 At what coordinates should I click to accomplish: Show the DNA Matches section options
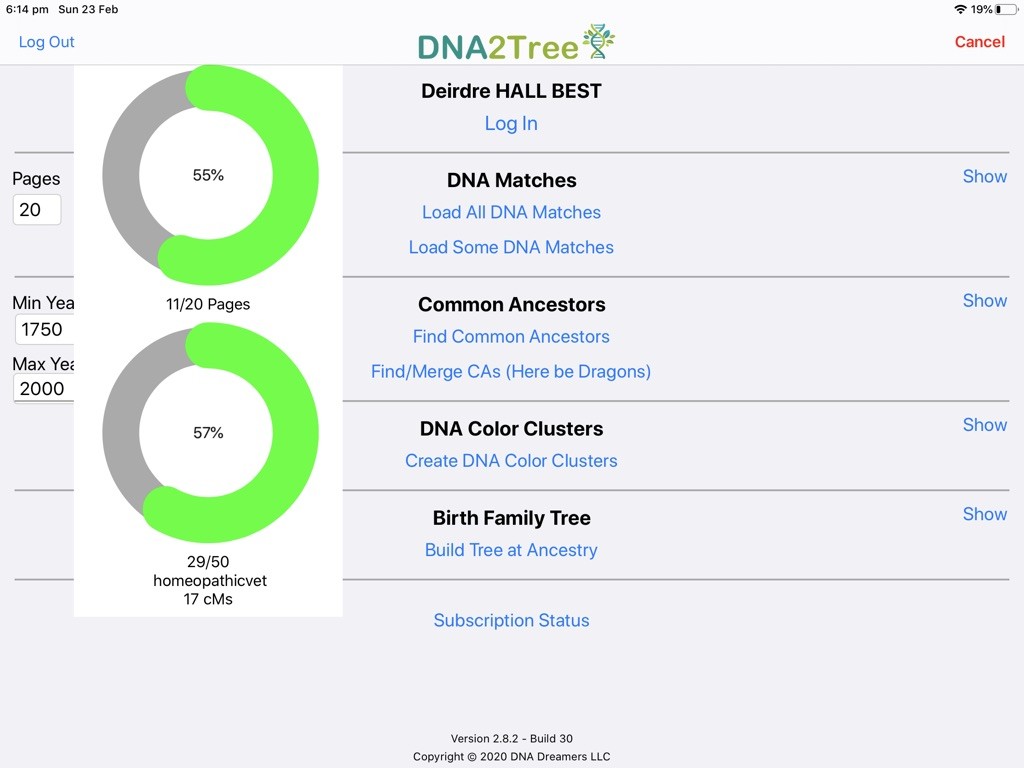coord(984,176)
